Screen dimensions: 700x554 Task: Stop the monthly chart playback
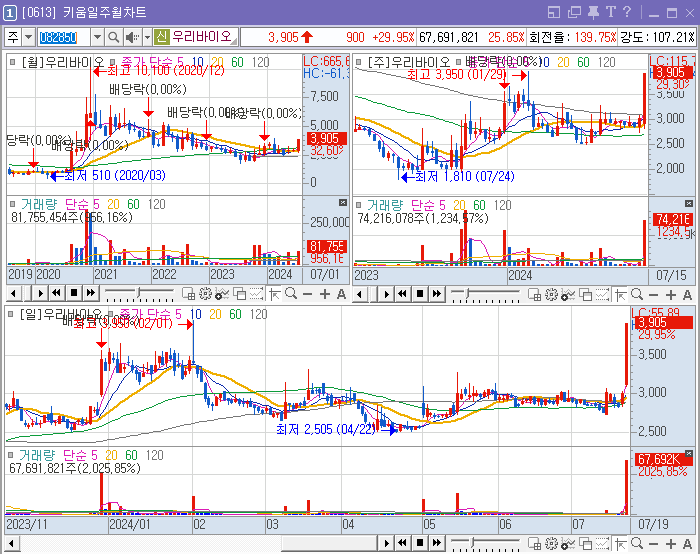tap(74, 293)
